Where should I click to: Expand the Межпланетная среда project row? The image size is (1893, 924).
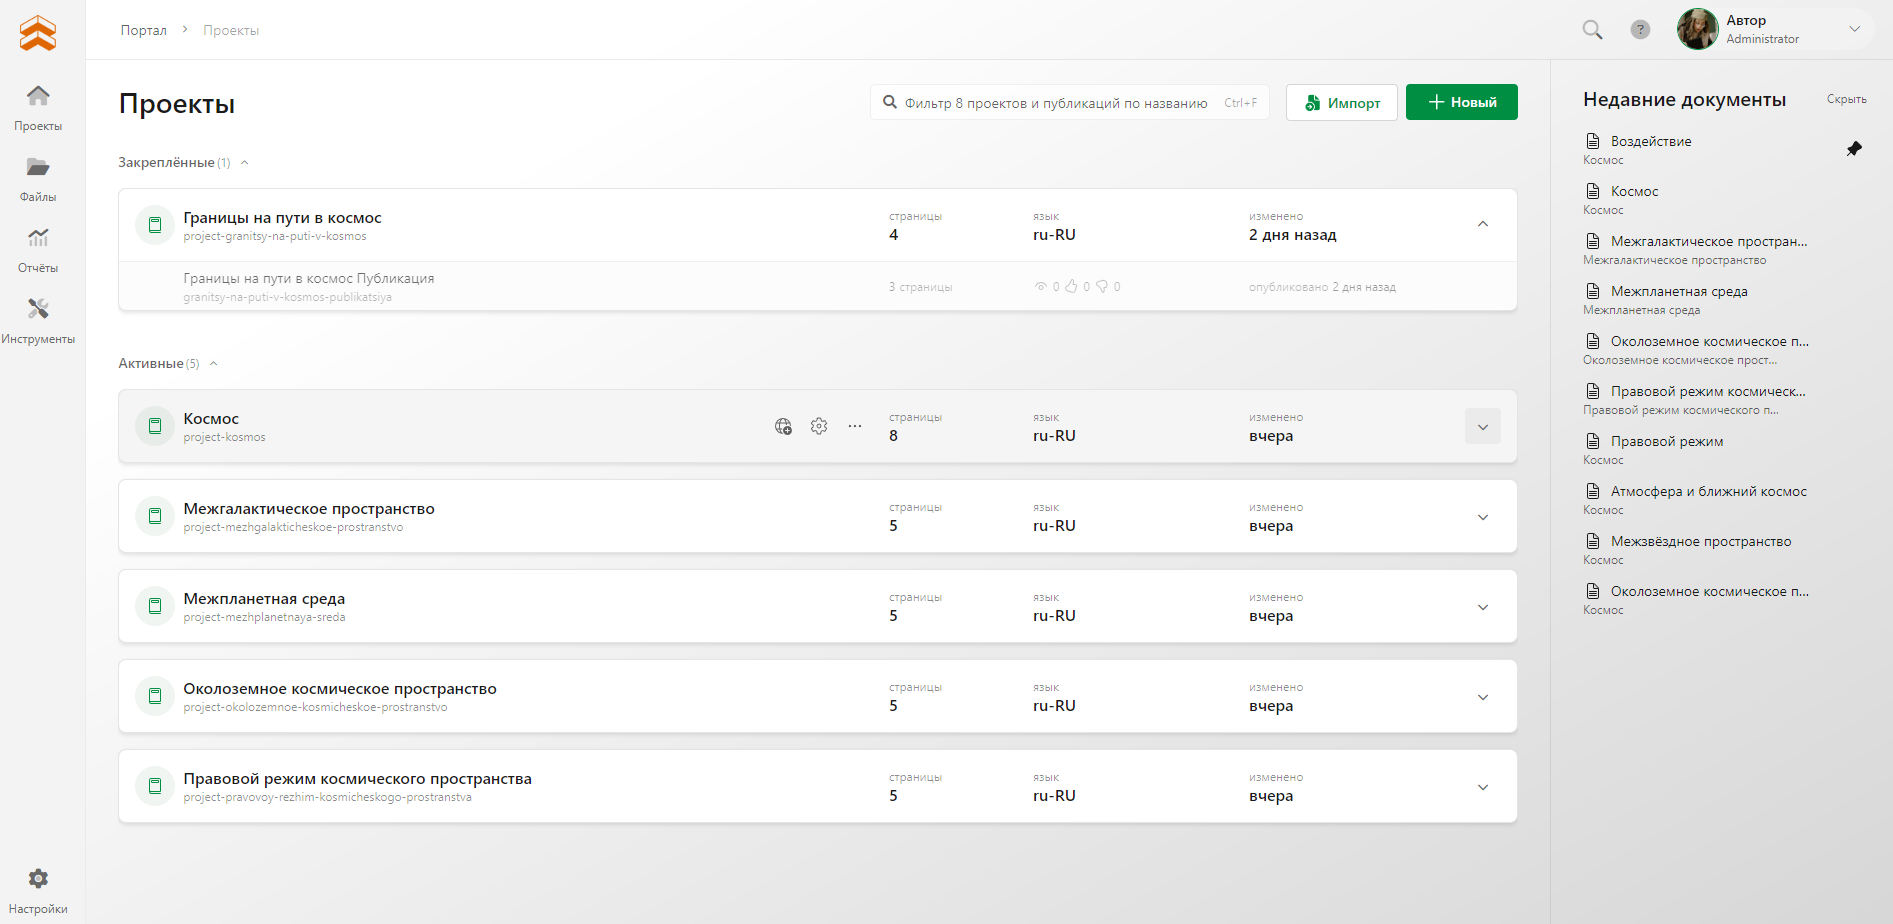coord(1483,607)
